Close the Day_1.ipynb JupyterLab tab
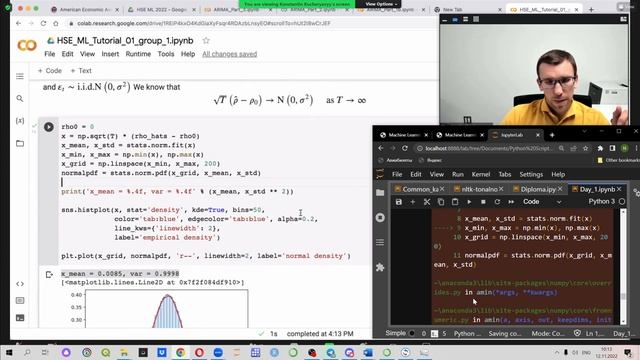The width and height of the screenshot is (640, 360). coord(619,189)
